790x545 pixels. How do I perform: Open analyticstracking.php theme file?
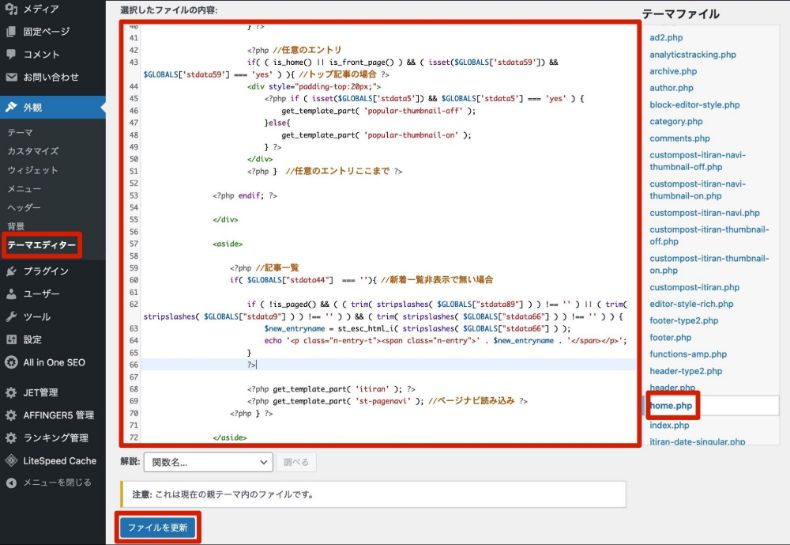pos(693,54)
